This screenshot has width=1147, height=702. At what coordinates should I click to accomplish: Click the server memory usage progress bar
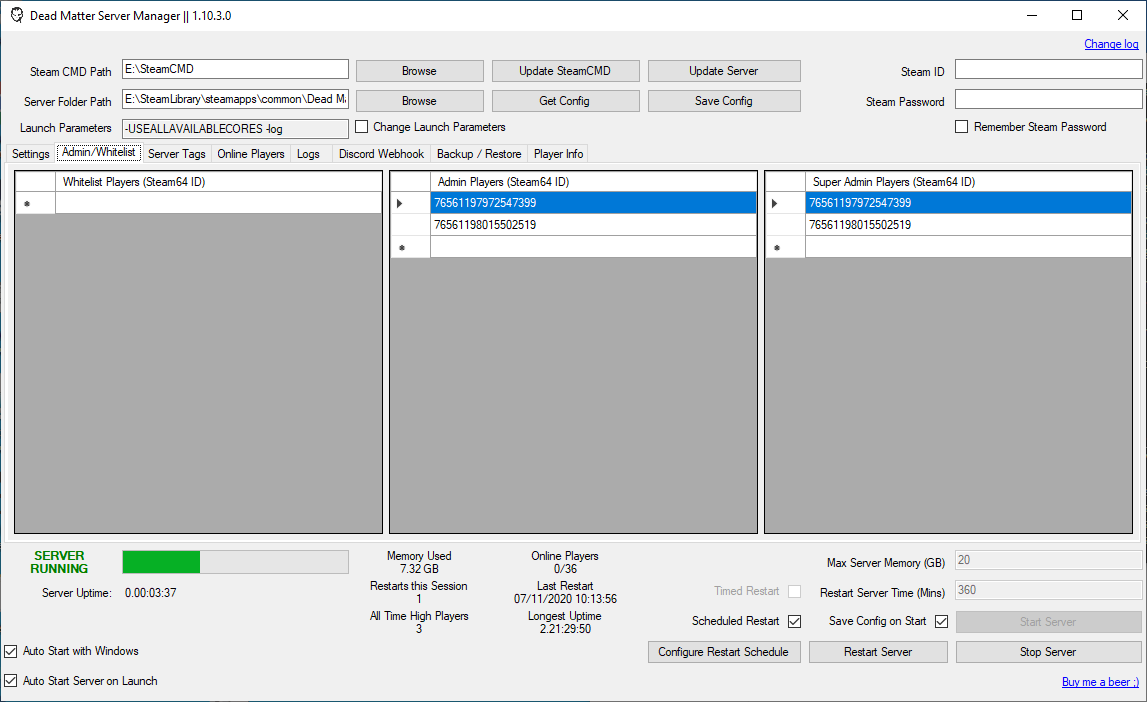click(235, 561)
